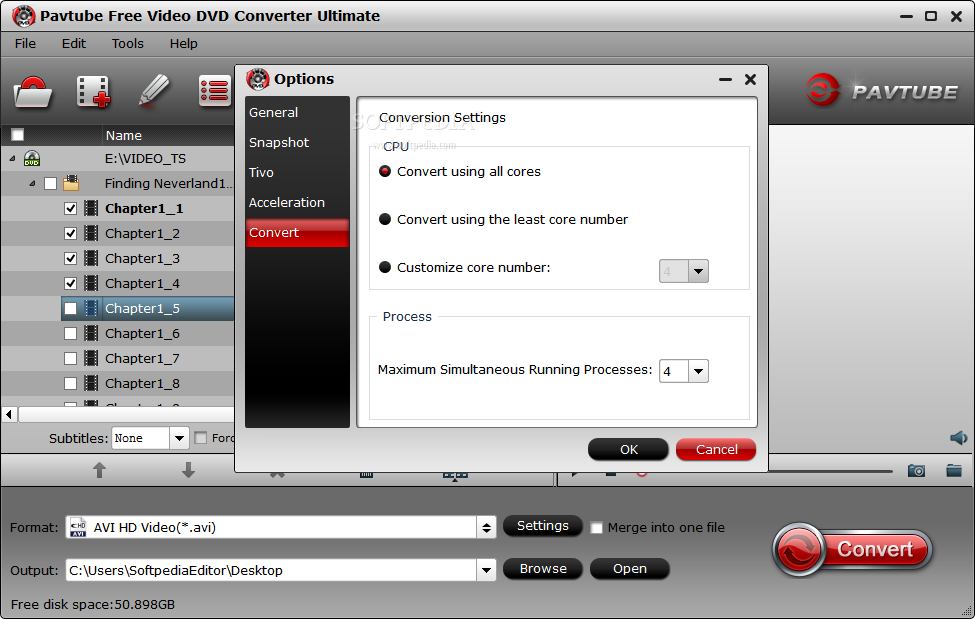The height and width of the screenshot is (619, 975).
Task: Click the left arrow of list scrollbar
Action: [9, 414]
